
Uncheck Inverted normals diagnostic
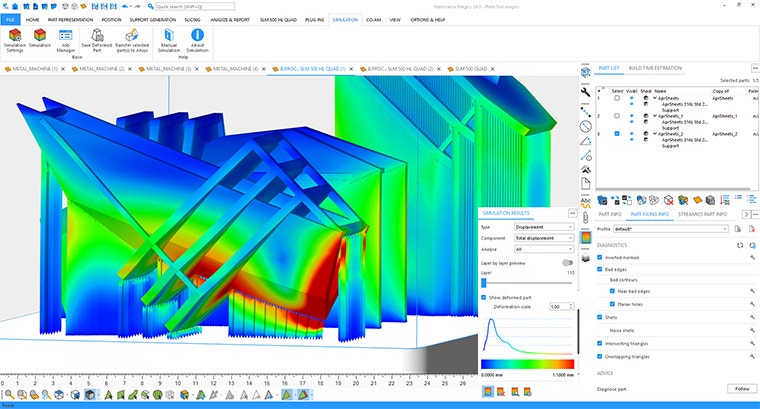pyautogui.click(x=600, y=257)
